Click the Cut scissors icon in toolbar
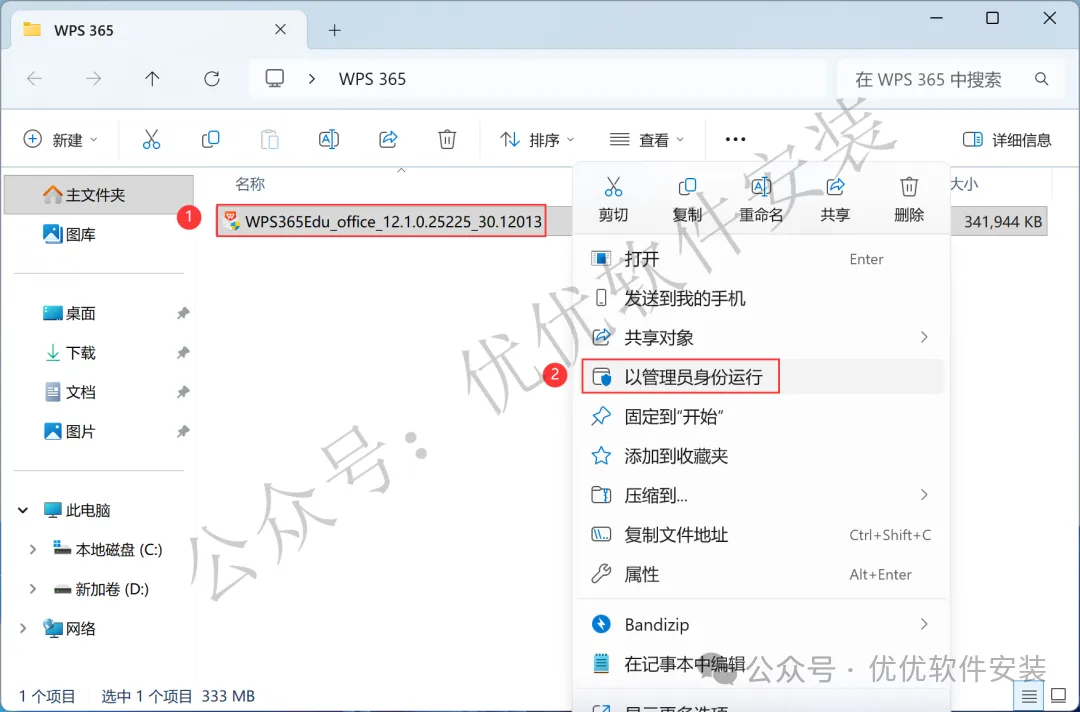 click(x=152, y=140)
